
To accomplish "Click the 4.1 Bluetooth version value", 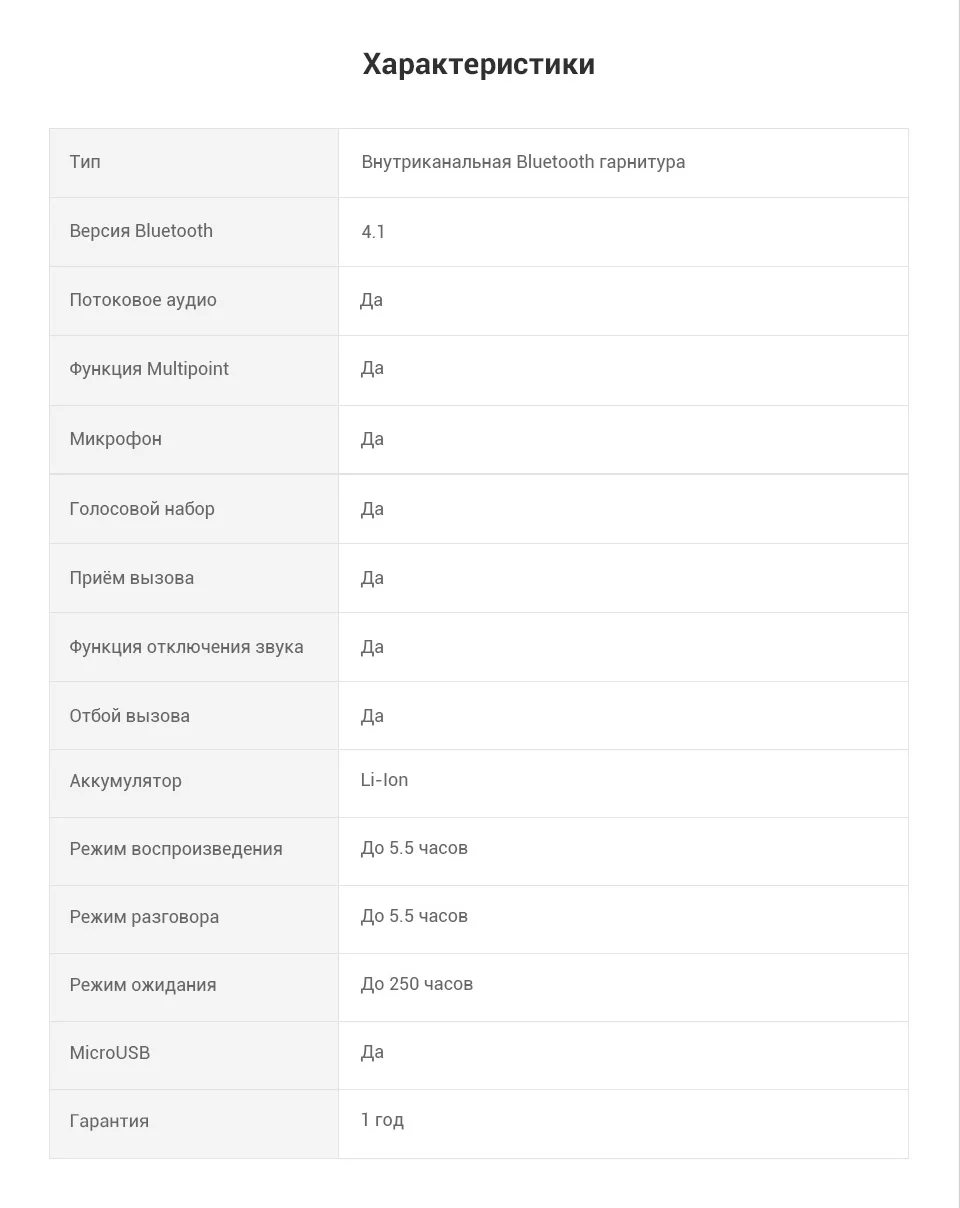I will (373, 232).
